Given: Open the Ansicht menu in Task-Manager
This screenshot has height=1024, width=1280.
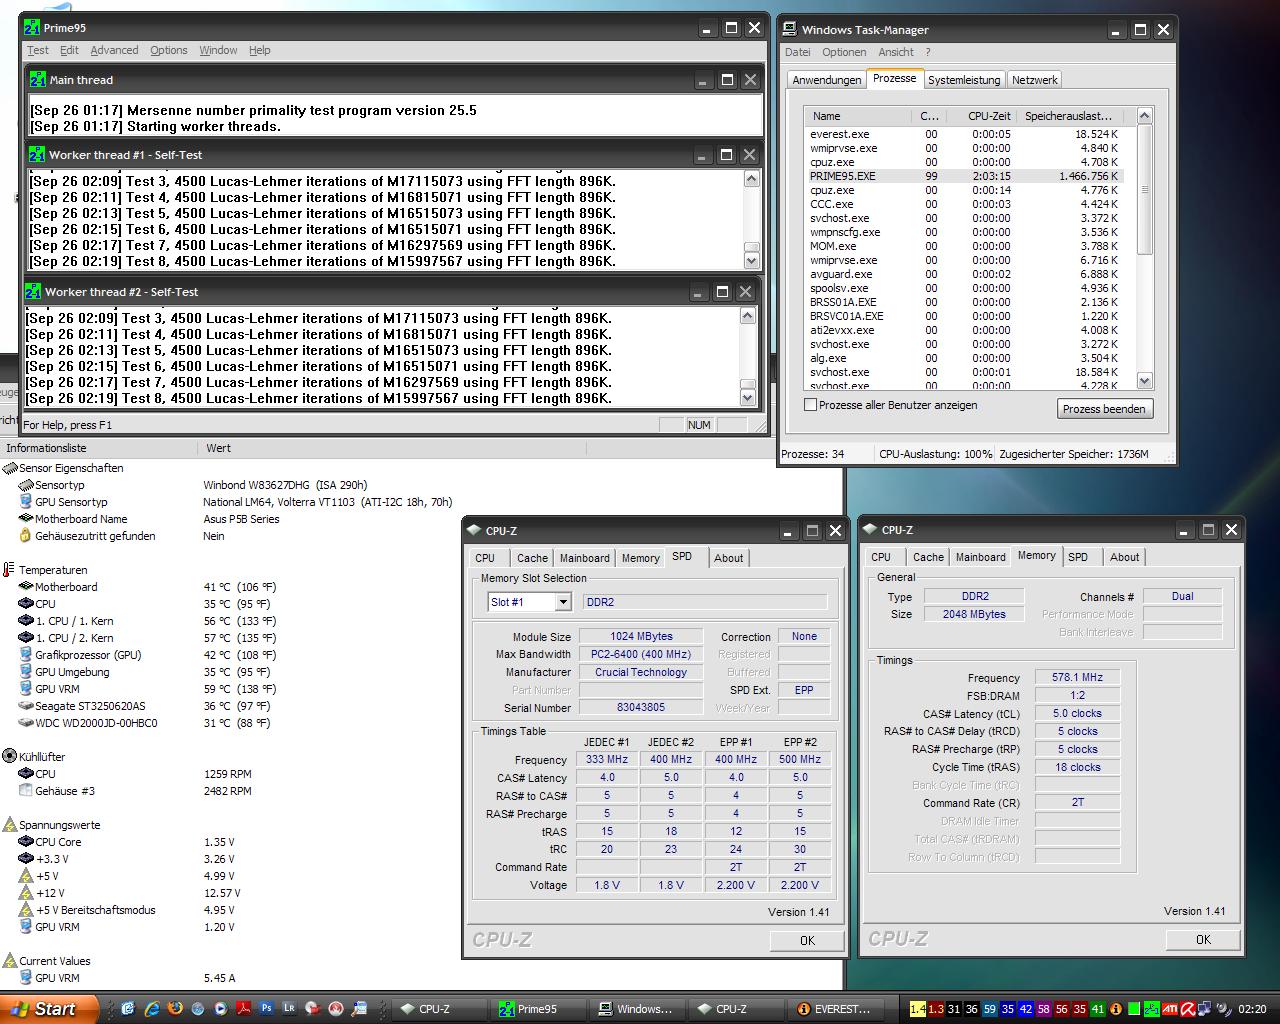Looking at the screenshot, I should 896,52.
